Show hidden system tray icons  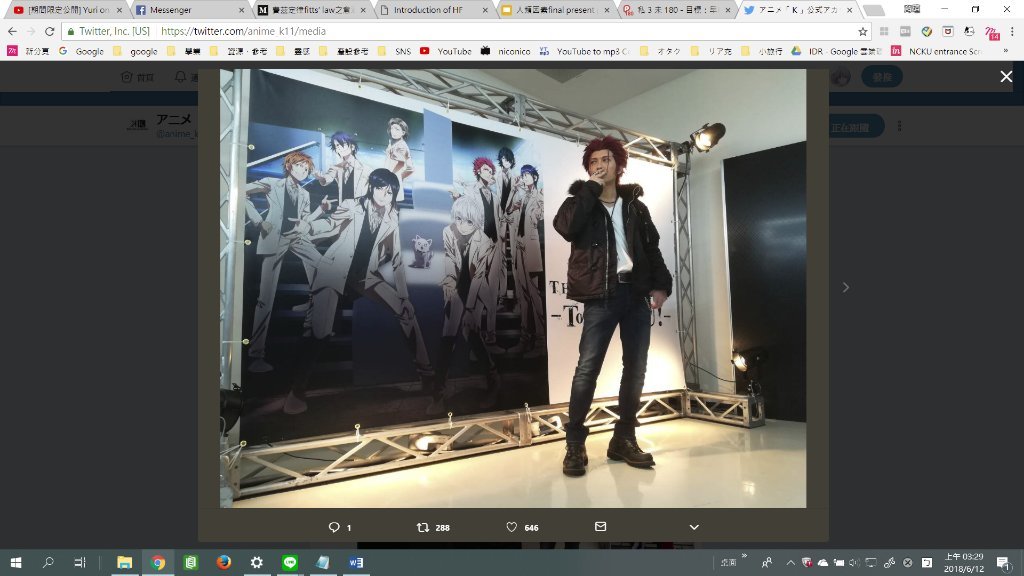coord(790,562)
